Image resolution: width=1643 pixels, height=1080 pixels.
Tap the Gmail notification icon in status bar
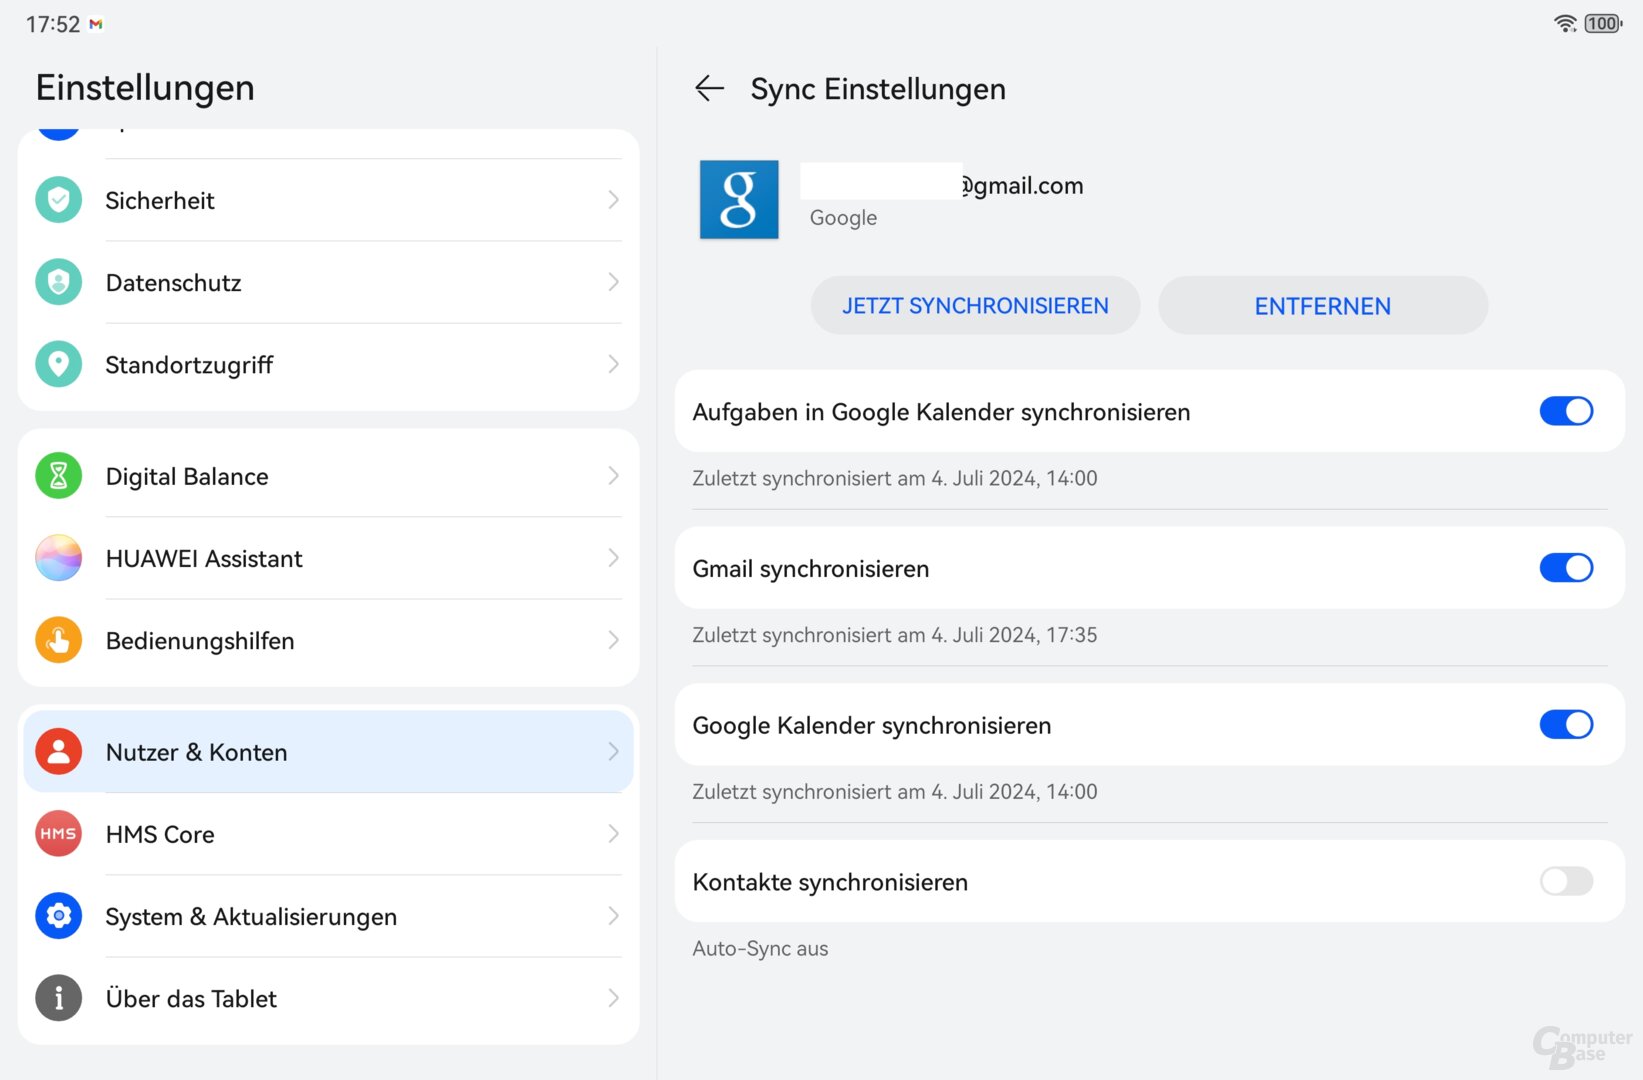click(x=96, y=24)
